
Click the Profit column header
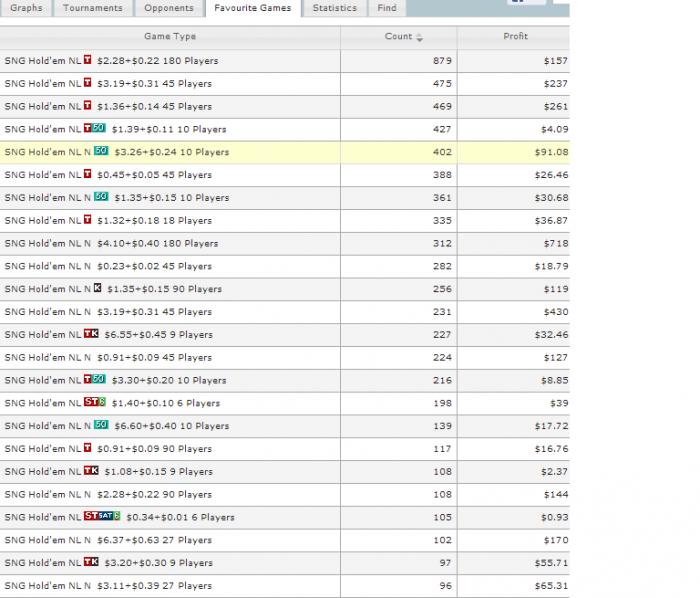click(515, 37)
